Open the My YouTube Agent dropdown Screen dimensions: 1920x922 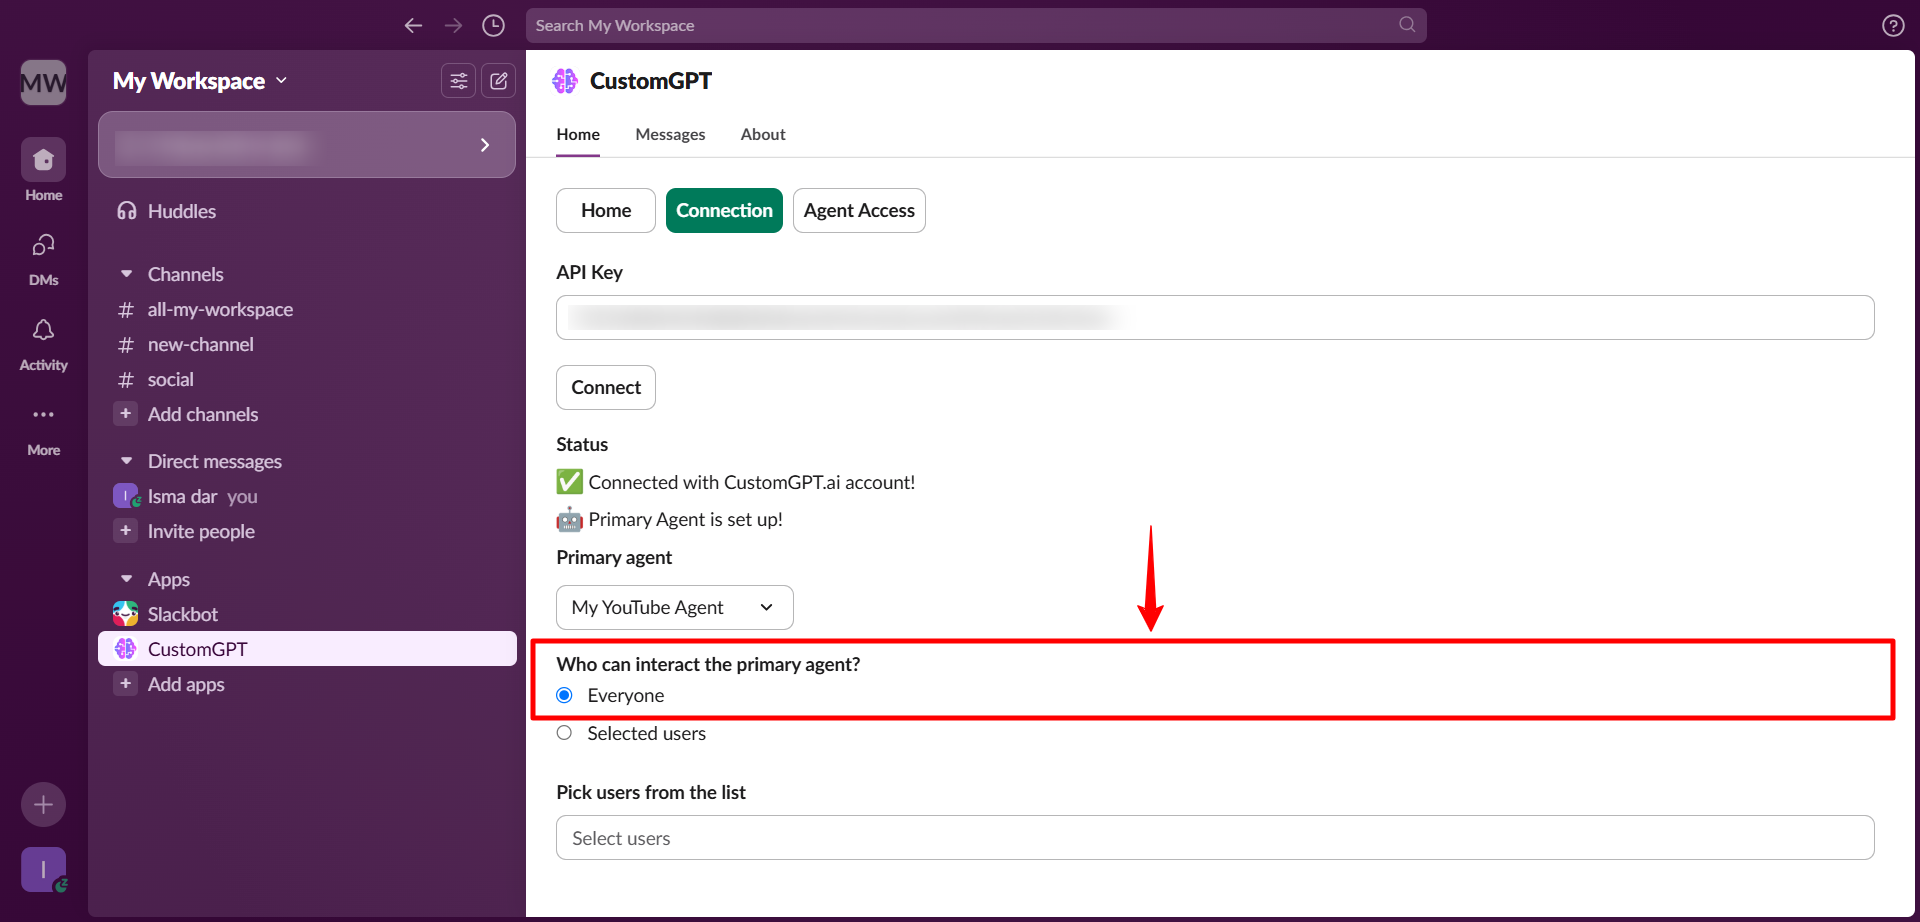675,607
